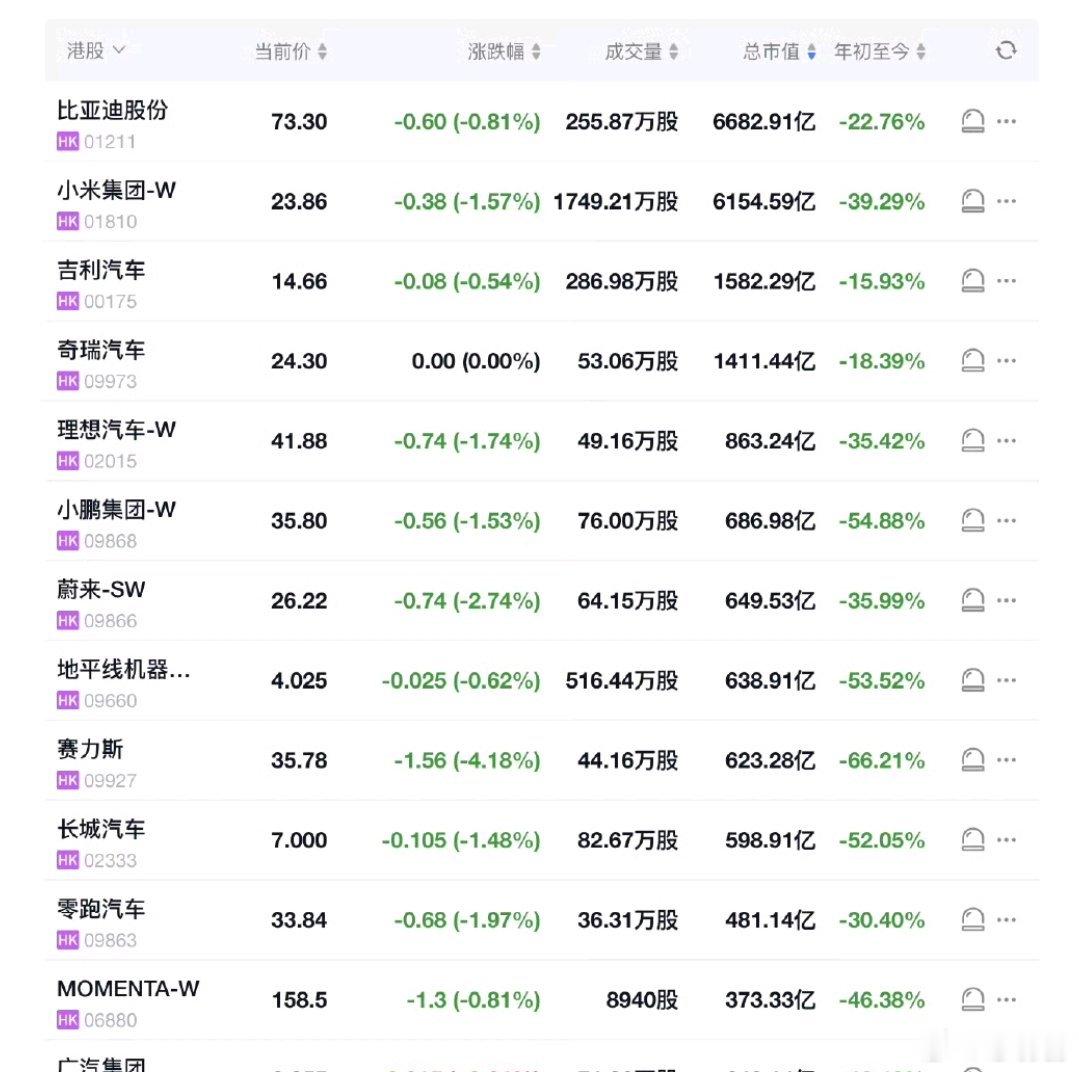This screenshot has height=1072, width=1079.
Task: Sort by 当前价 column
Action: pos(290,52)
